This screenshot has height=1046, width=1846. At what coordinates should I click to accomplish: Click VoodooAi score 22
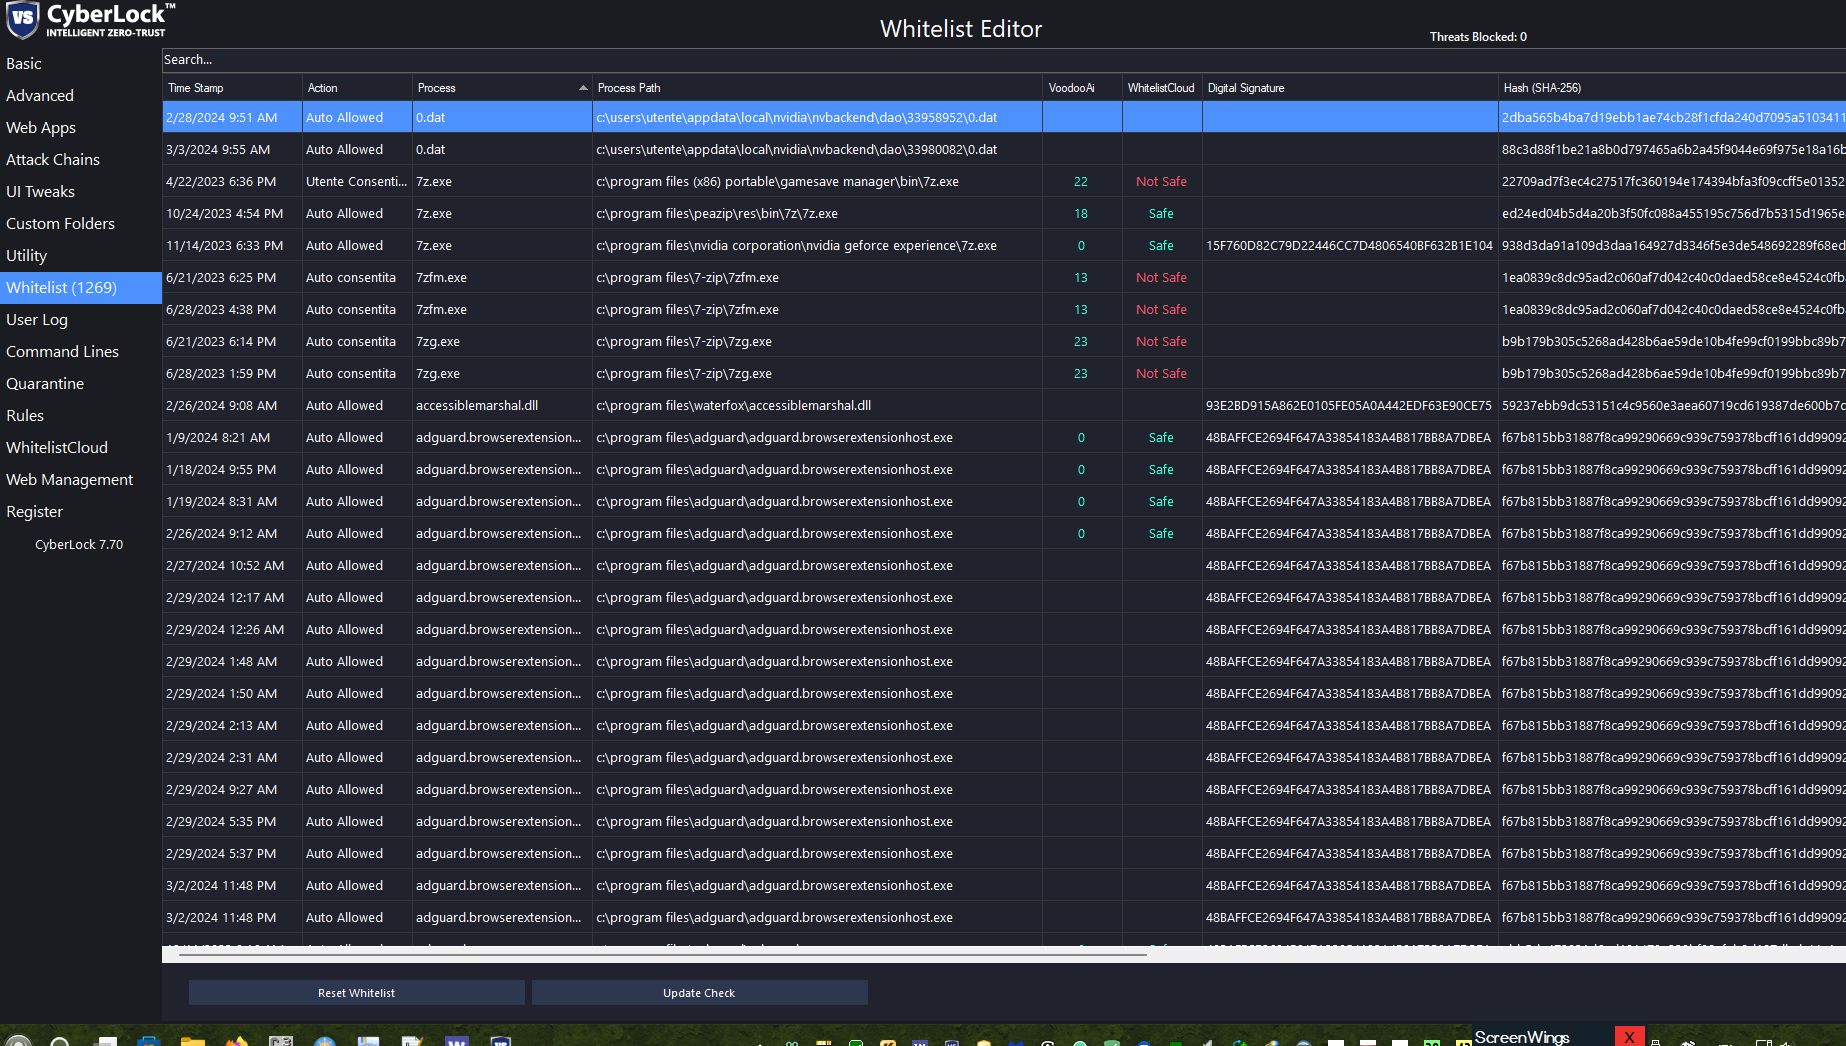click(x=1081, y=181)
